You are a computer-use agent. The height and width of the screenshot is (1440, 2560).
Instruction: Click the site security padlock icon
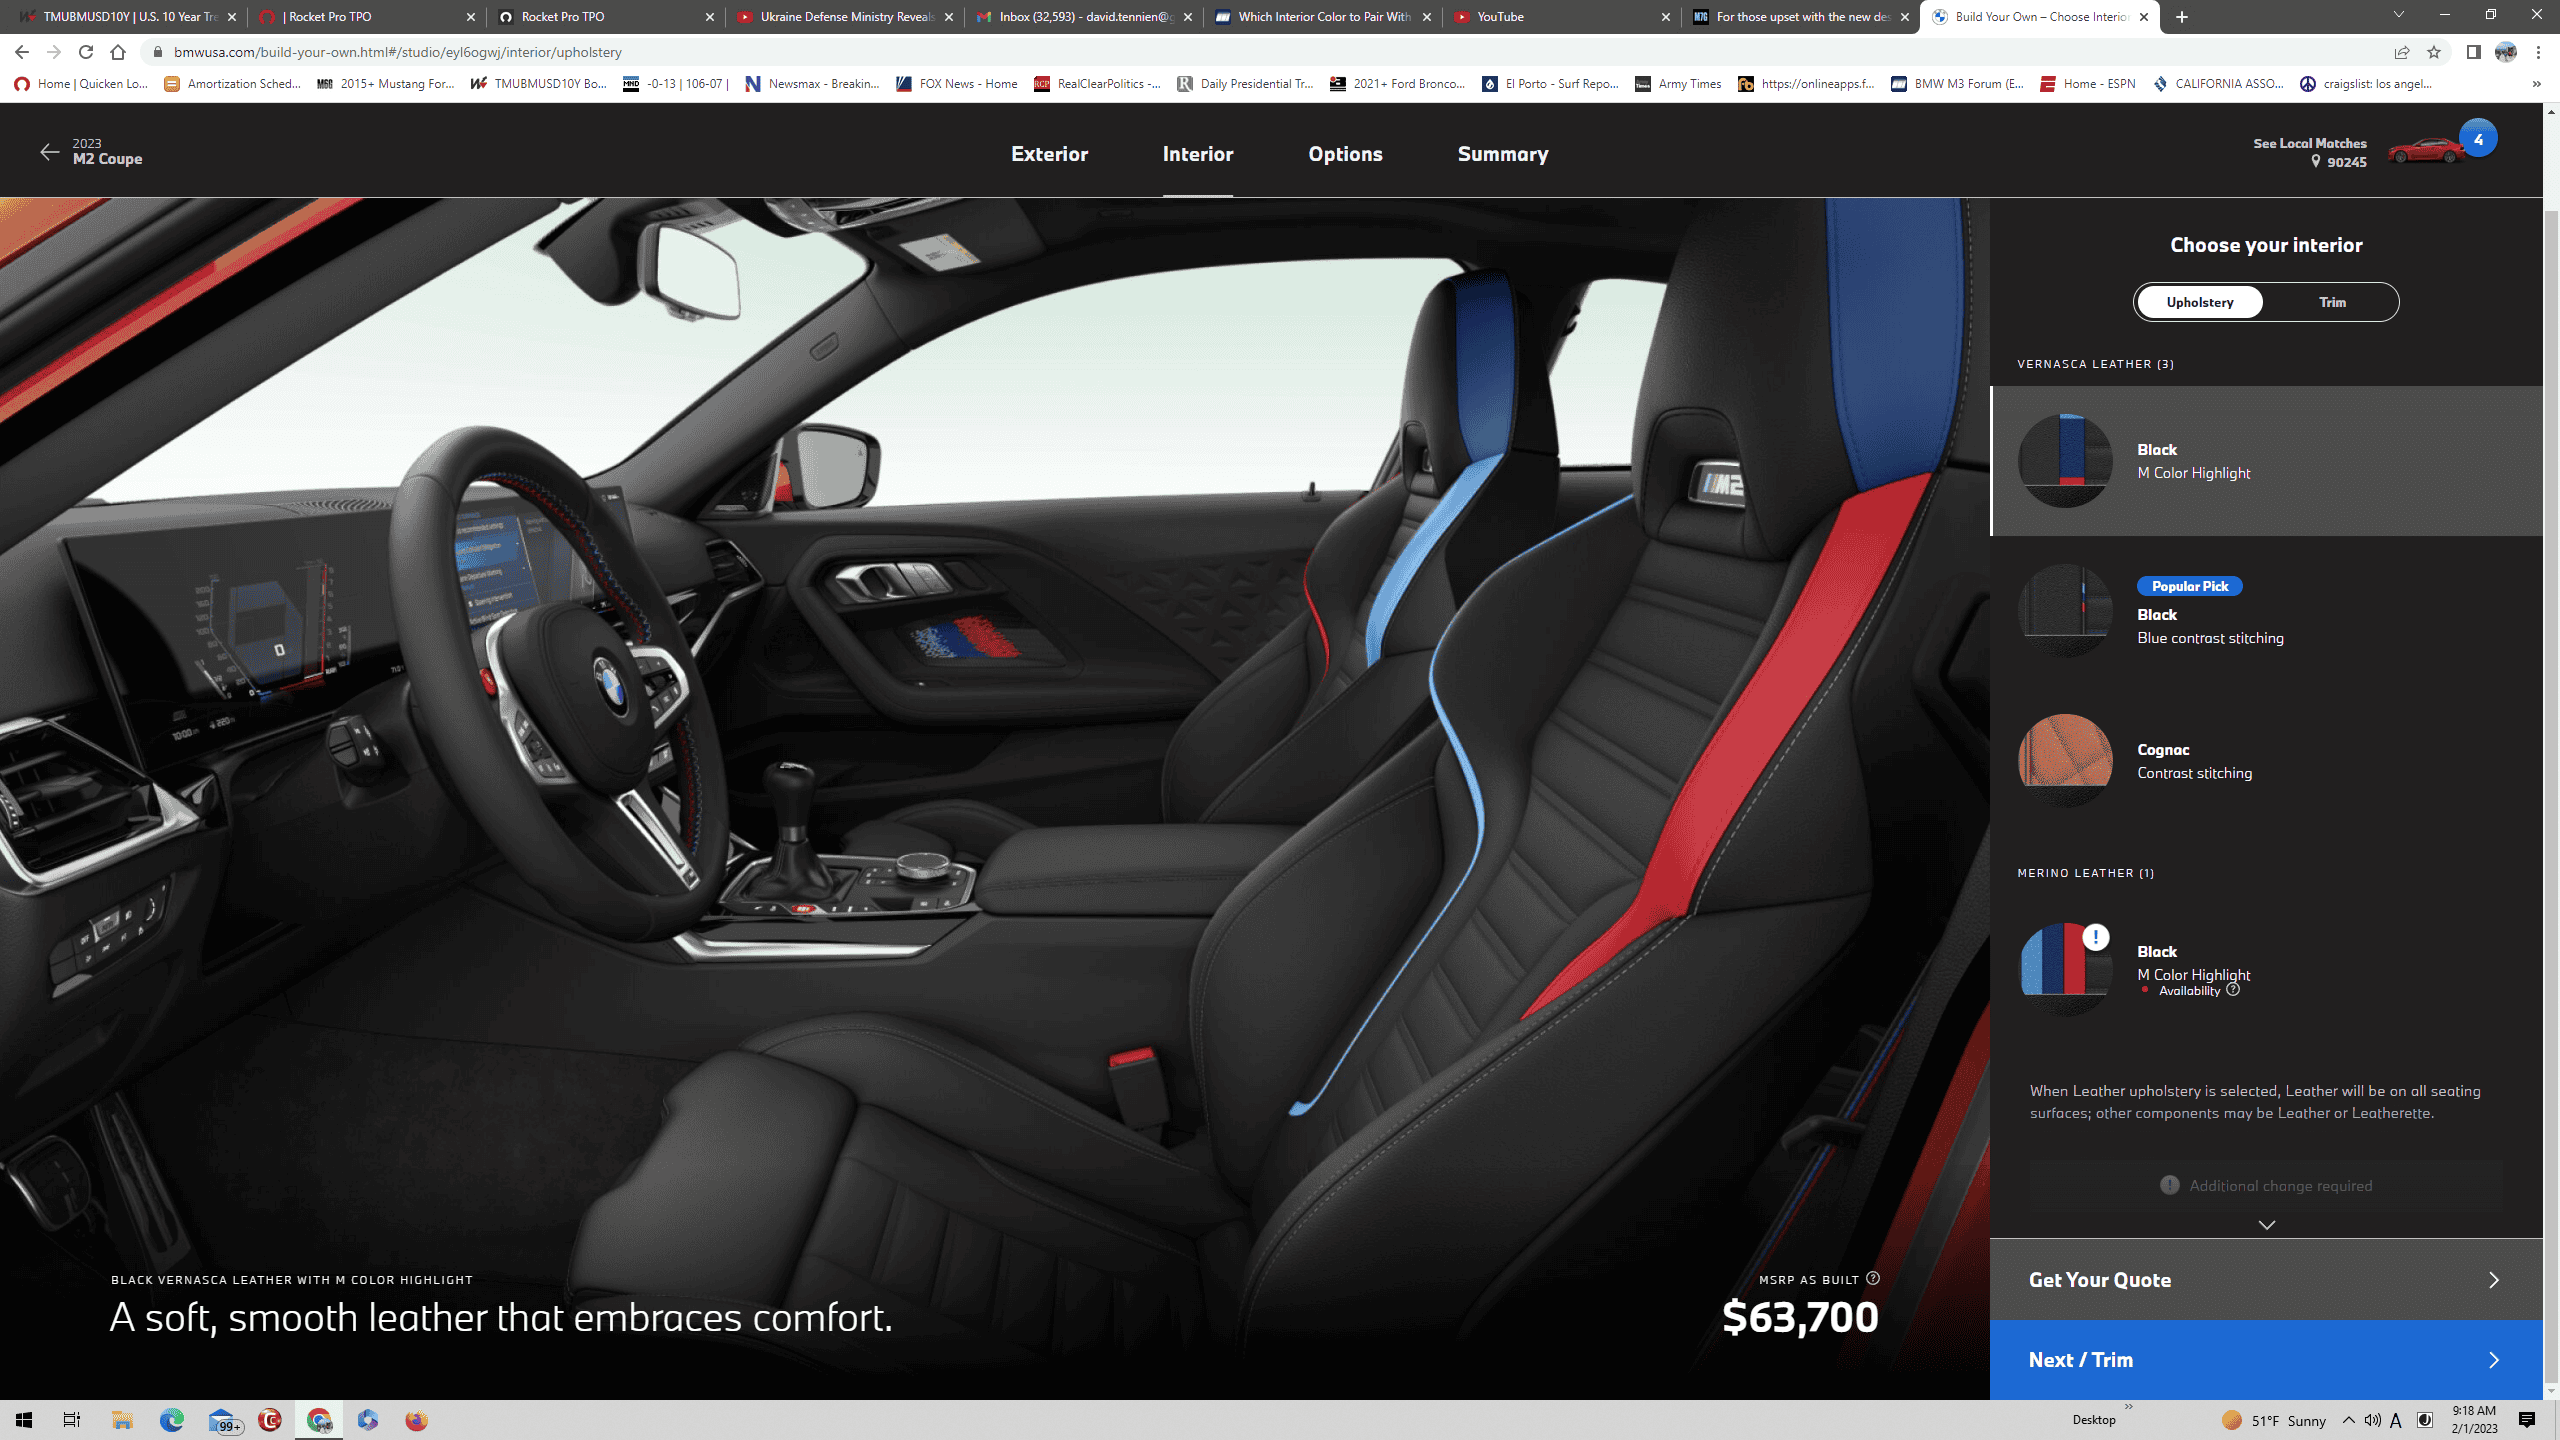click(157, 52)
